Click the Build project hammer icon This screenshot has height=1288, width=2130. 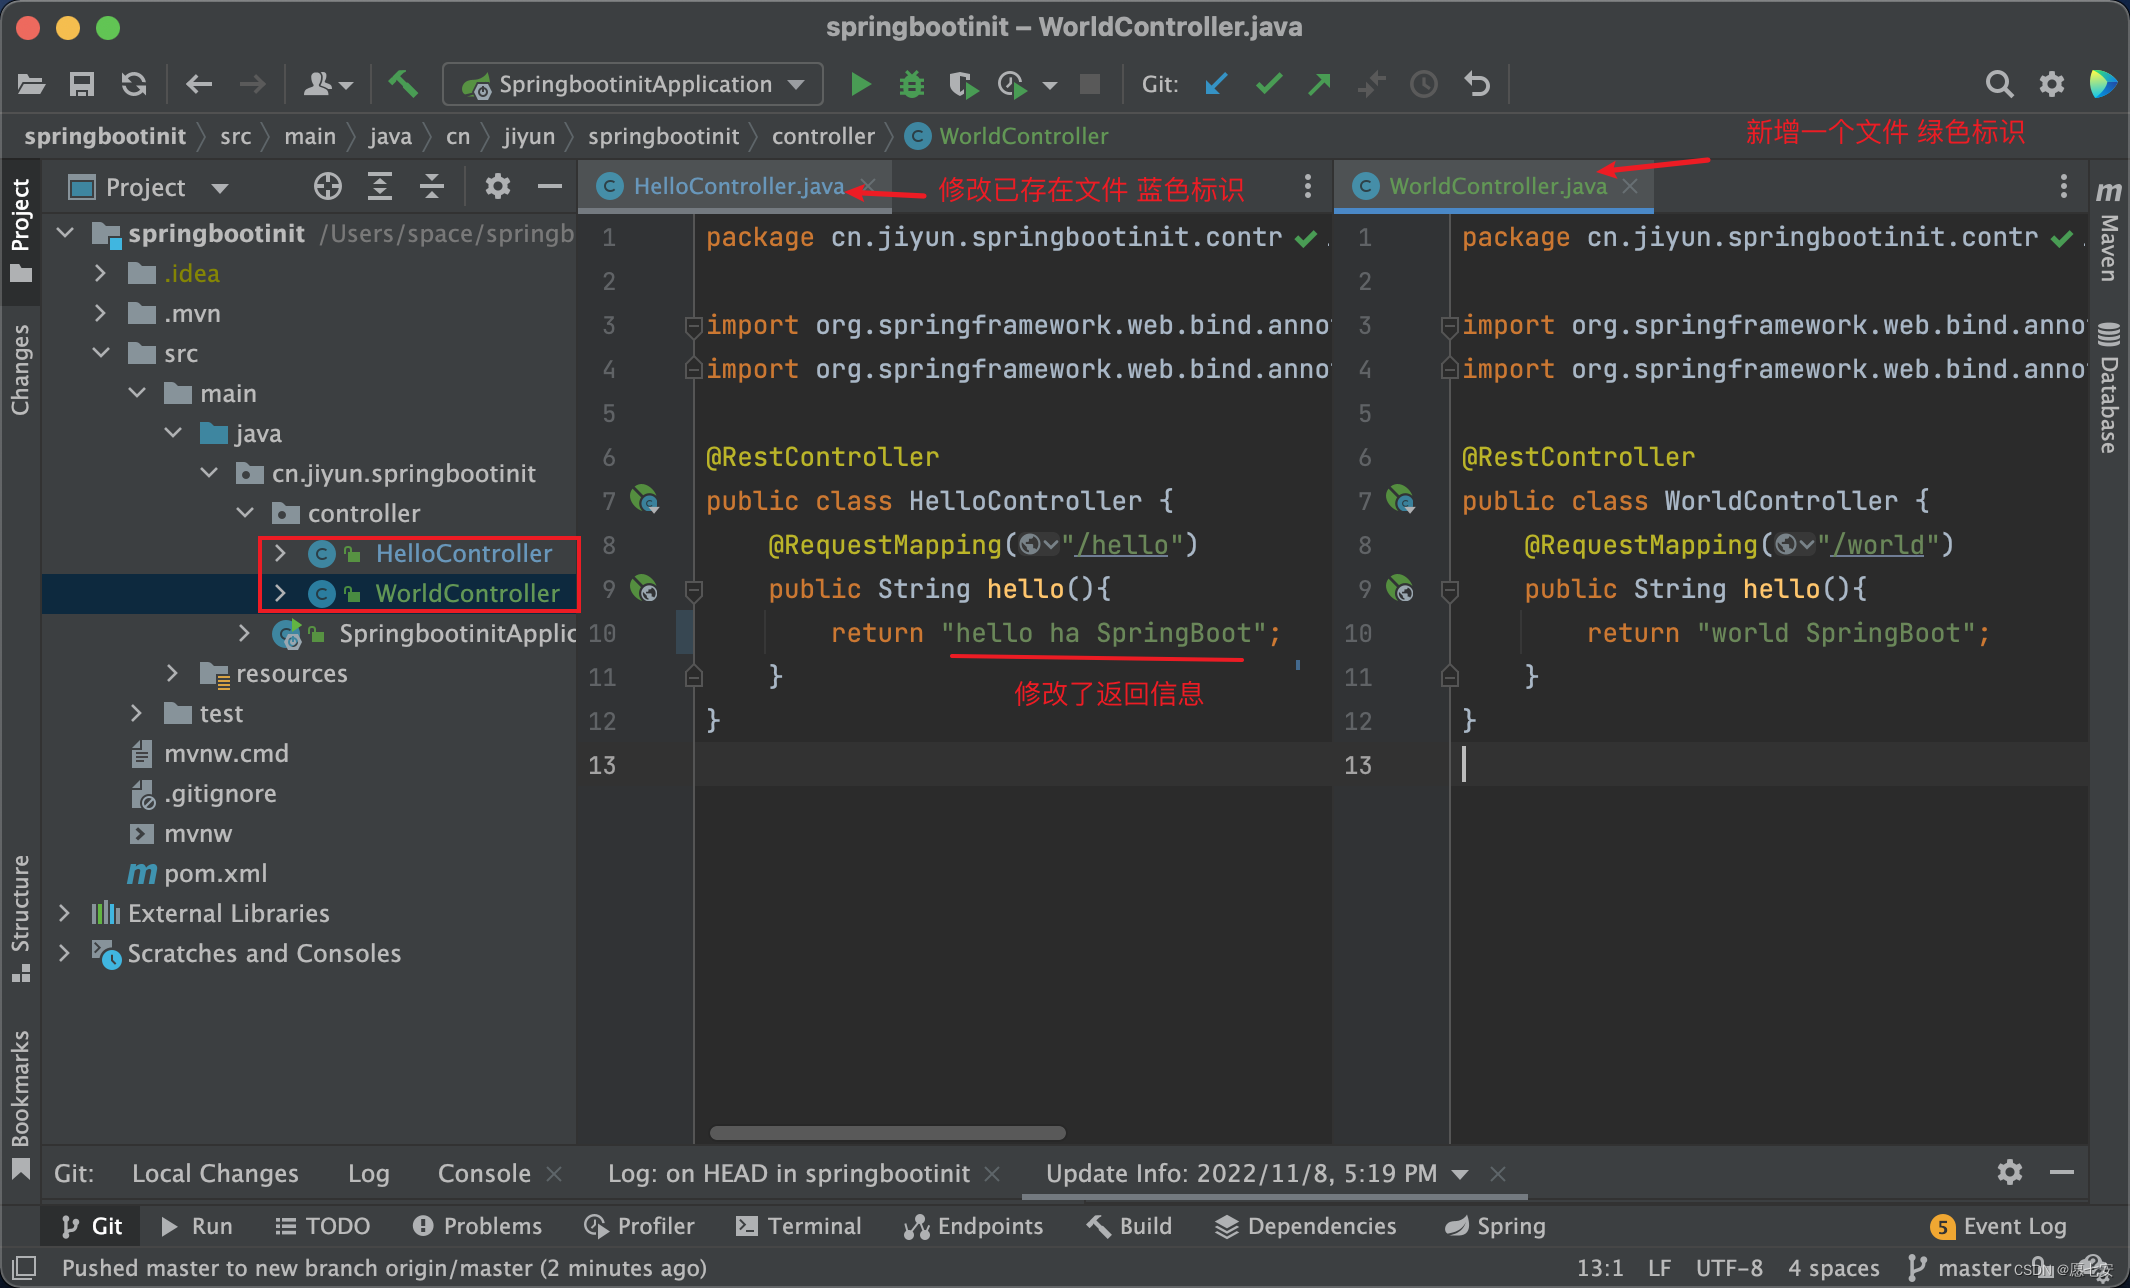click(403, 84)
